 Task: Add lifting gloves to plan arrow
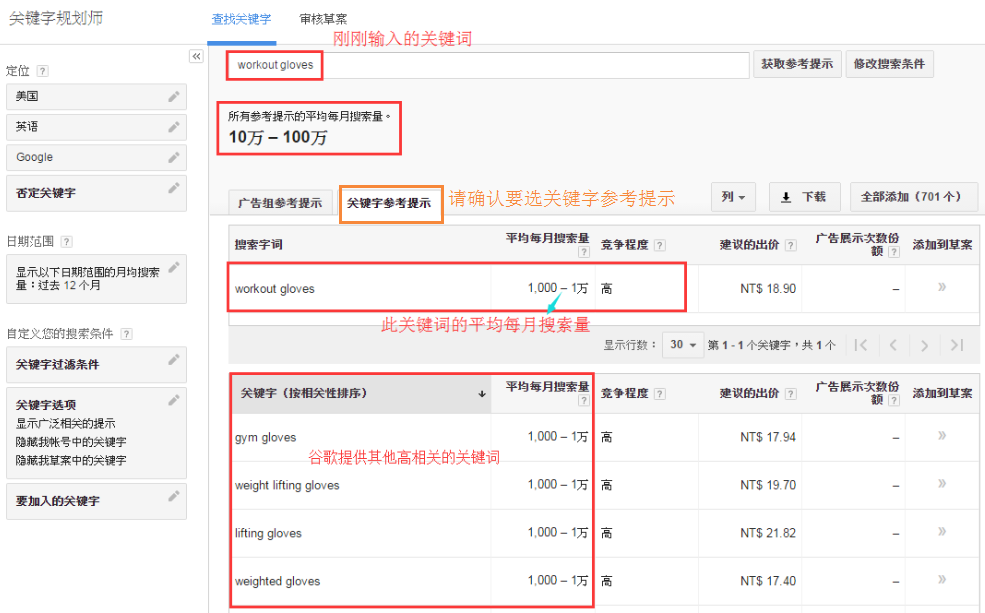942,531
